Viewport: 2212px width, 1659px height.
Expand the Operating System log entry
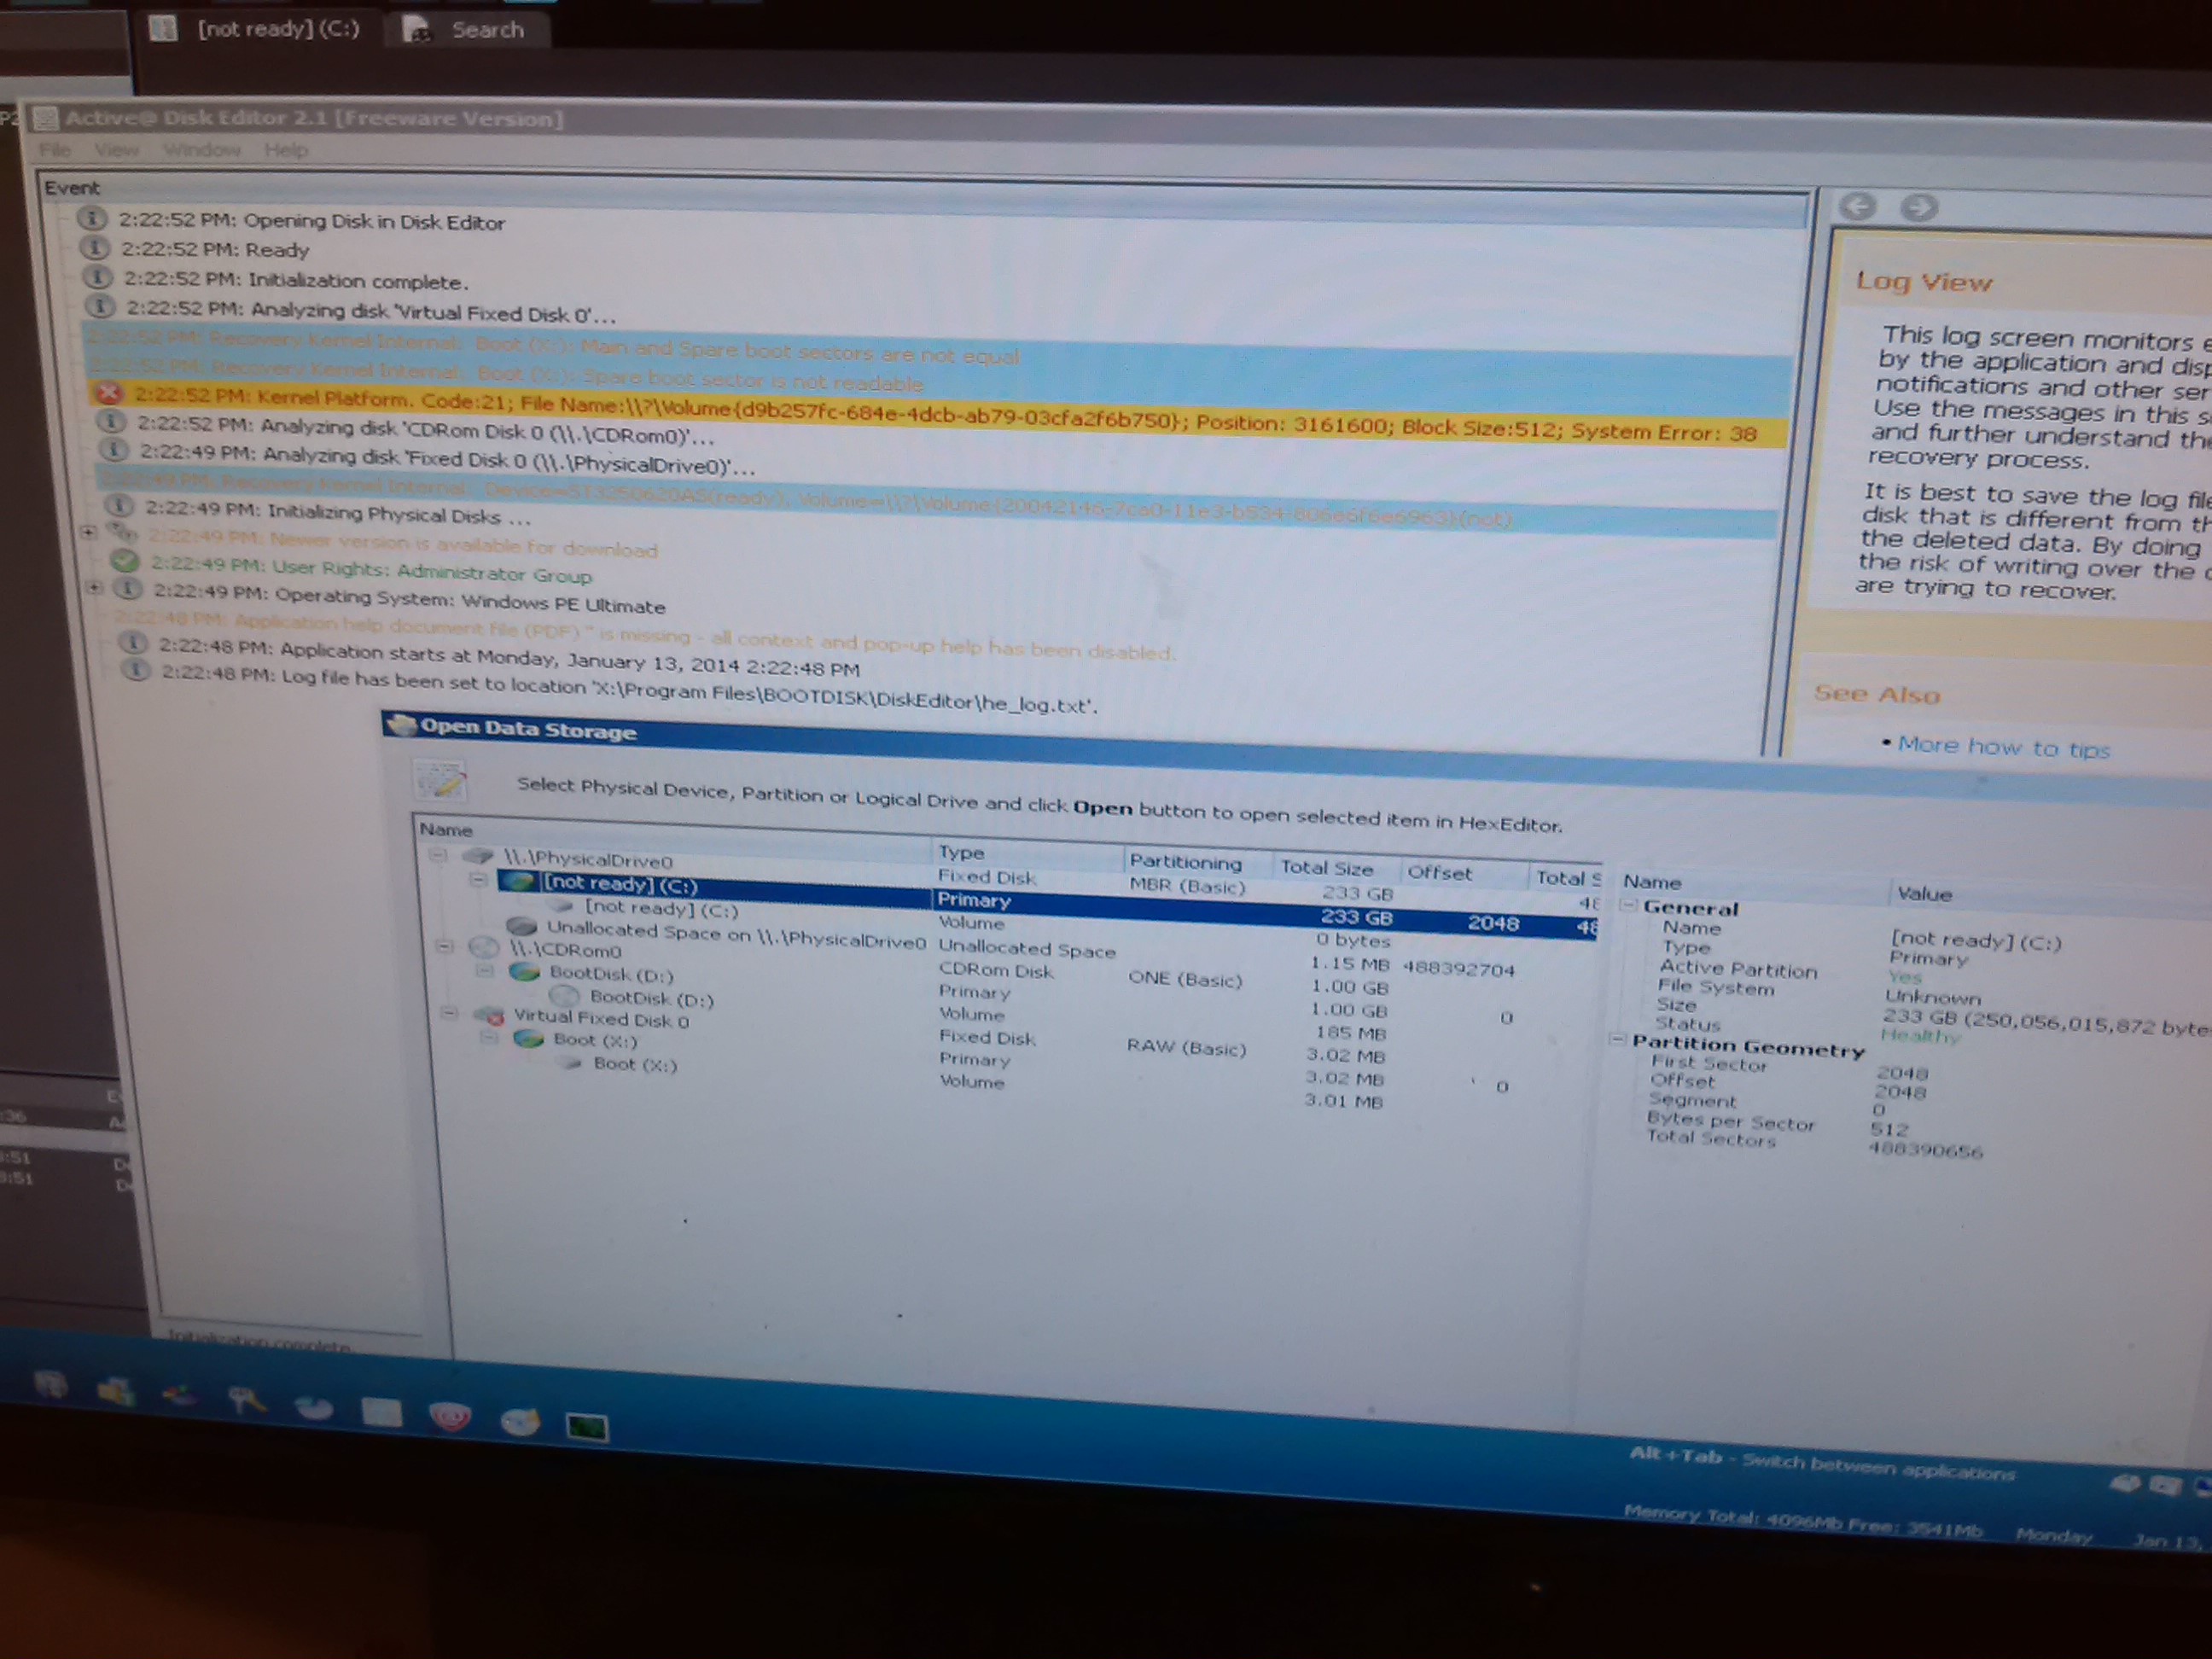tap(95, 588)
